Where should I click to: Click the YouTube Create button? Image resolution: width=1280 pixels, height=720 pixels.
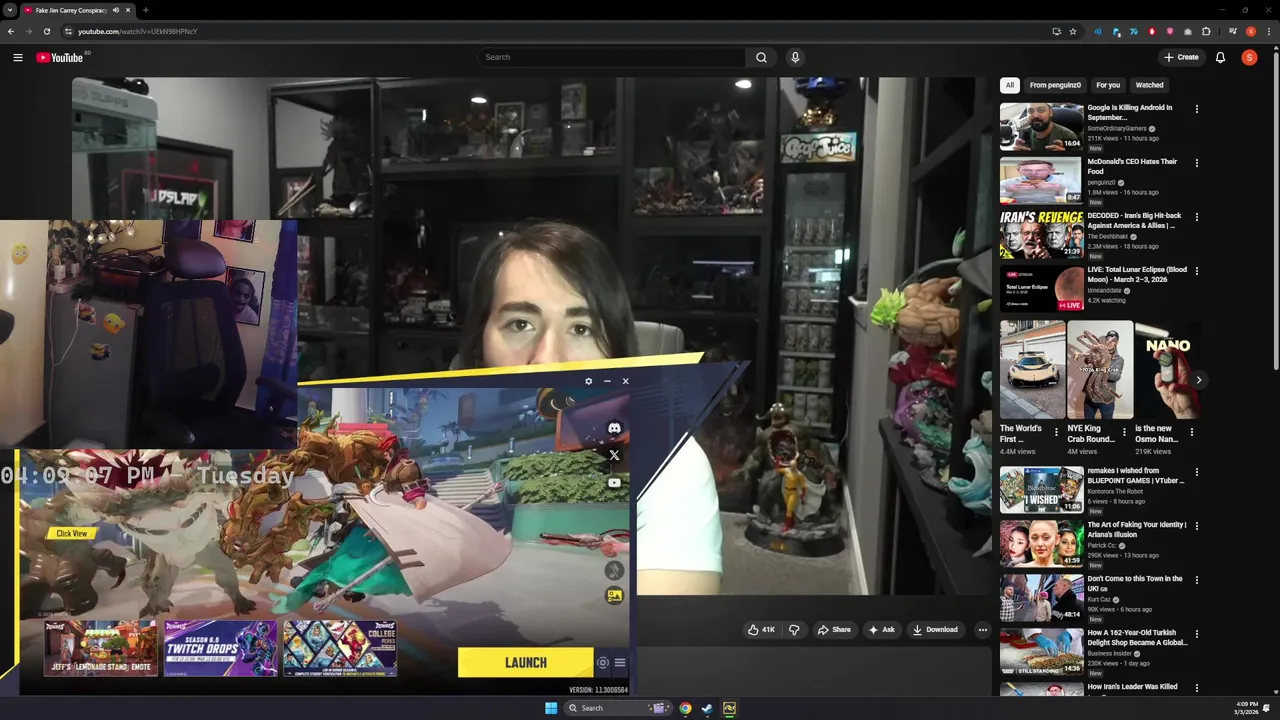pos(1181,57)
